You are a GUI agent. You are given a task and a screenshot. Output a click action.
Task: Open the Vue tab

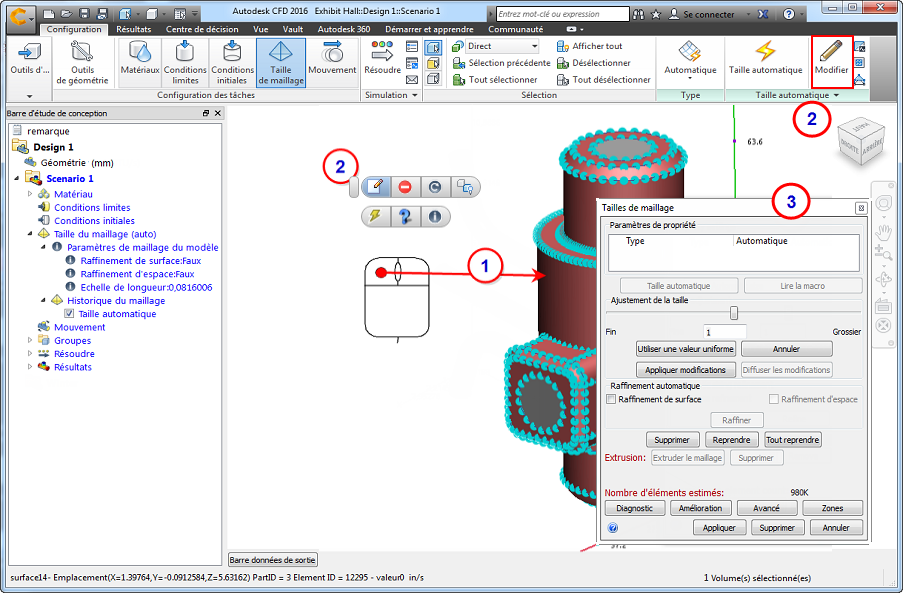pyautogui.click(x=260, y=29)
